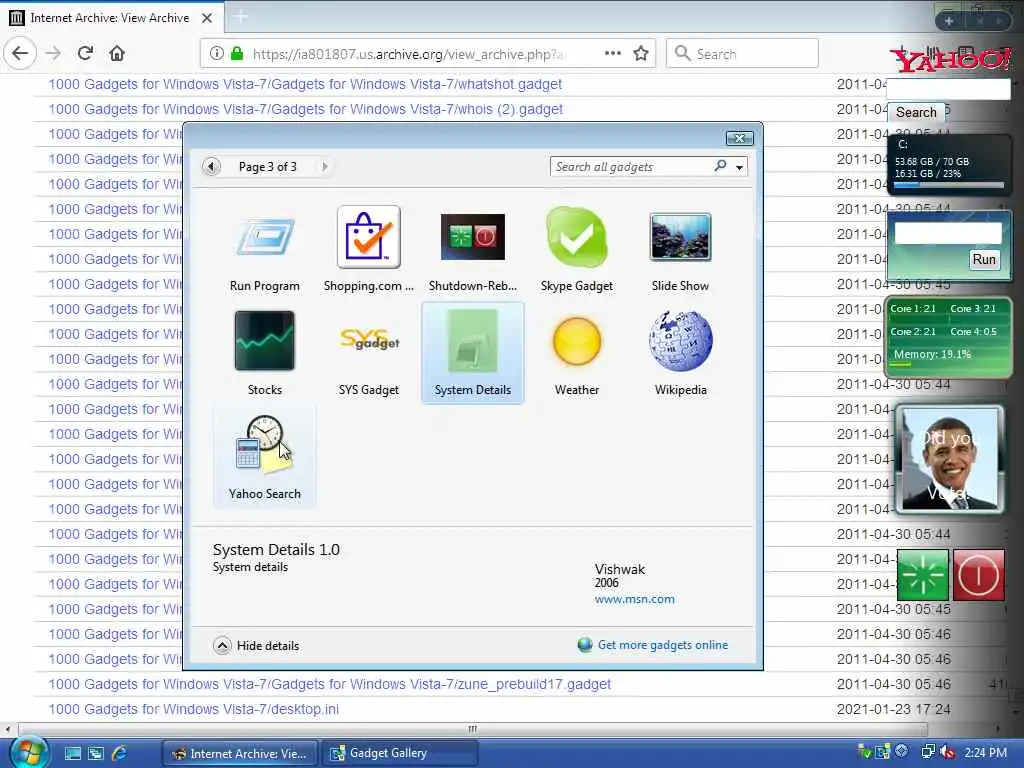The height and width of the screenshot is (768, 1024).
Task: Open a new browser tab
Action: click(x=240, y=17)
